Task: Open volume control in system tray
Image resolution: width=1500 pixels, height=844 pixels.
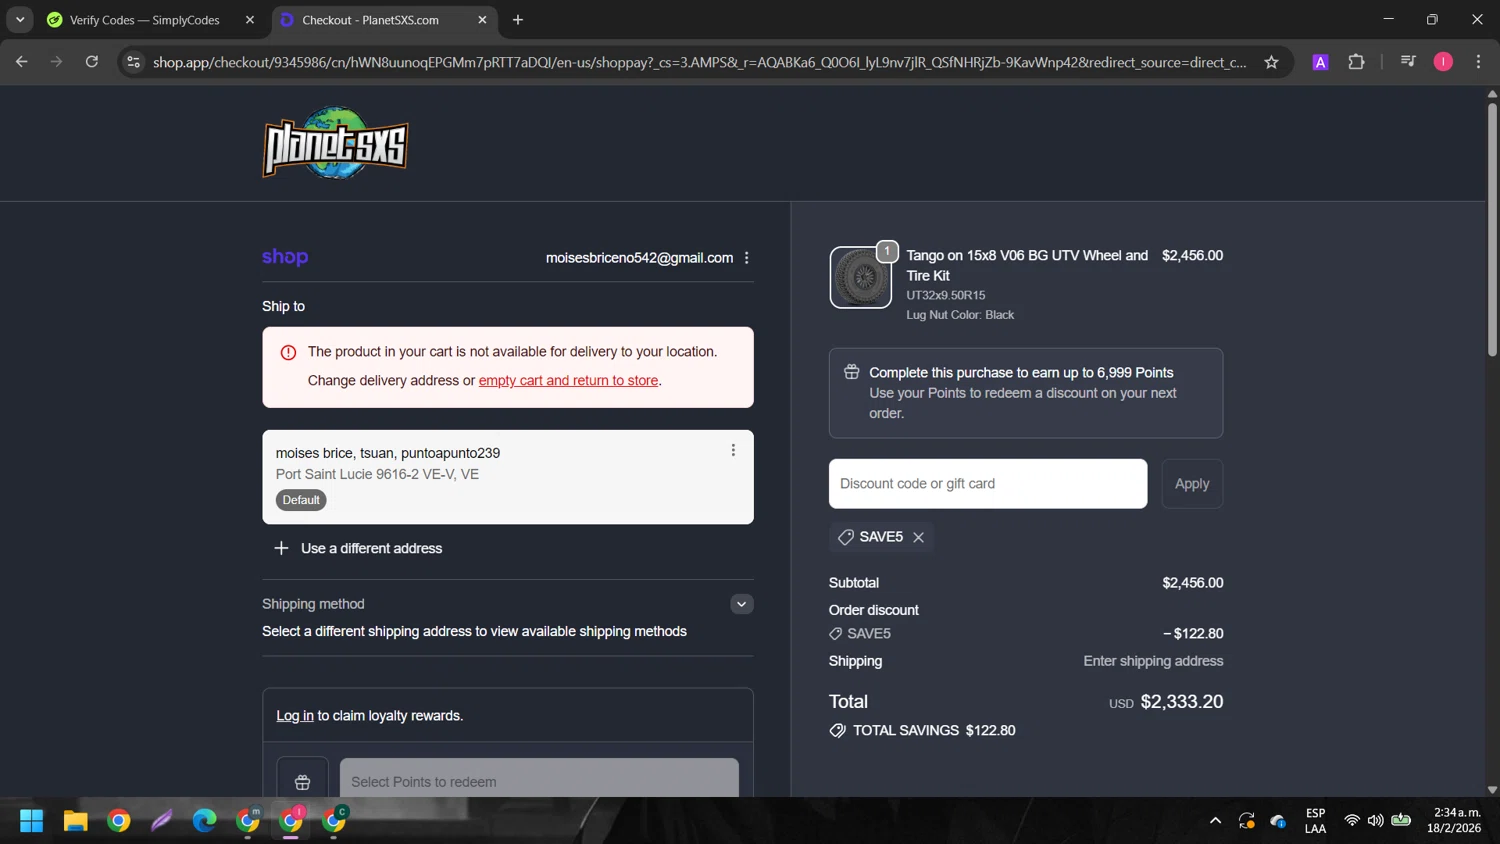Action: pos(1376,821)
